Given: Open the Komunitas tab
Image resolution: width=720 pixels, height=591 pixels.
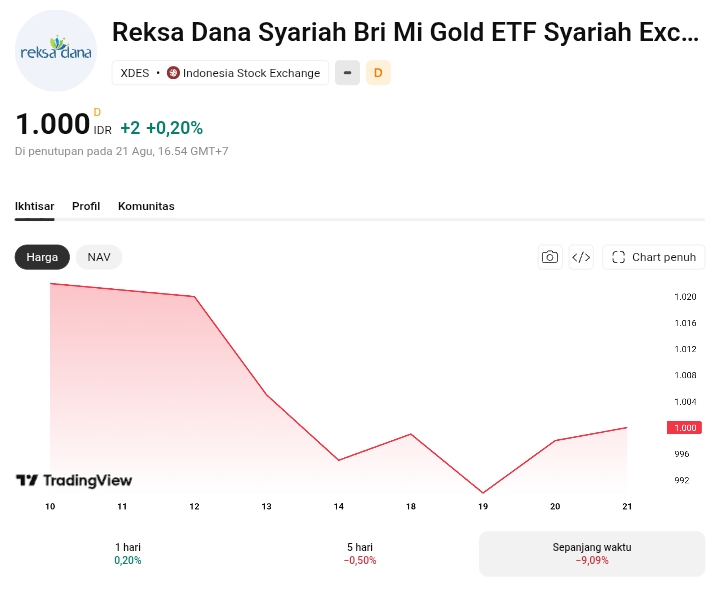Looking at the screenshot, I should (x=146, y=206).
